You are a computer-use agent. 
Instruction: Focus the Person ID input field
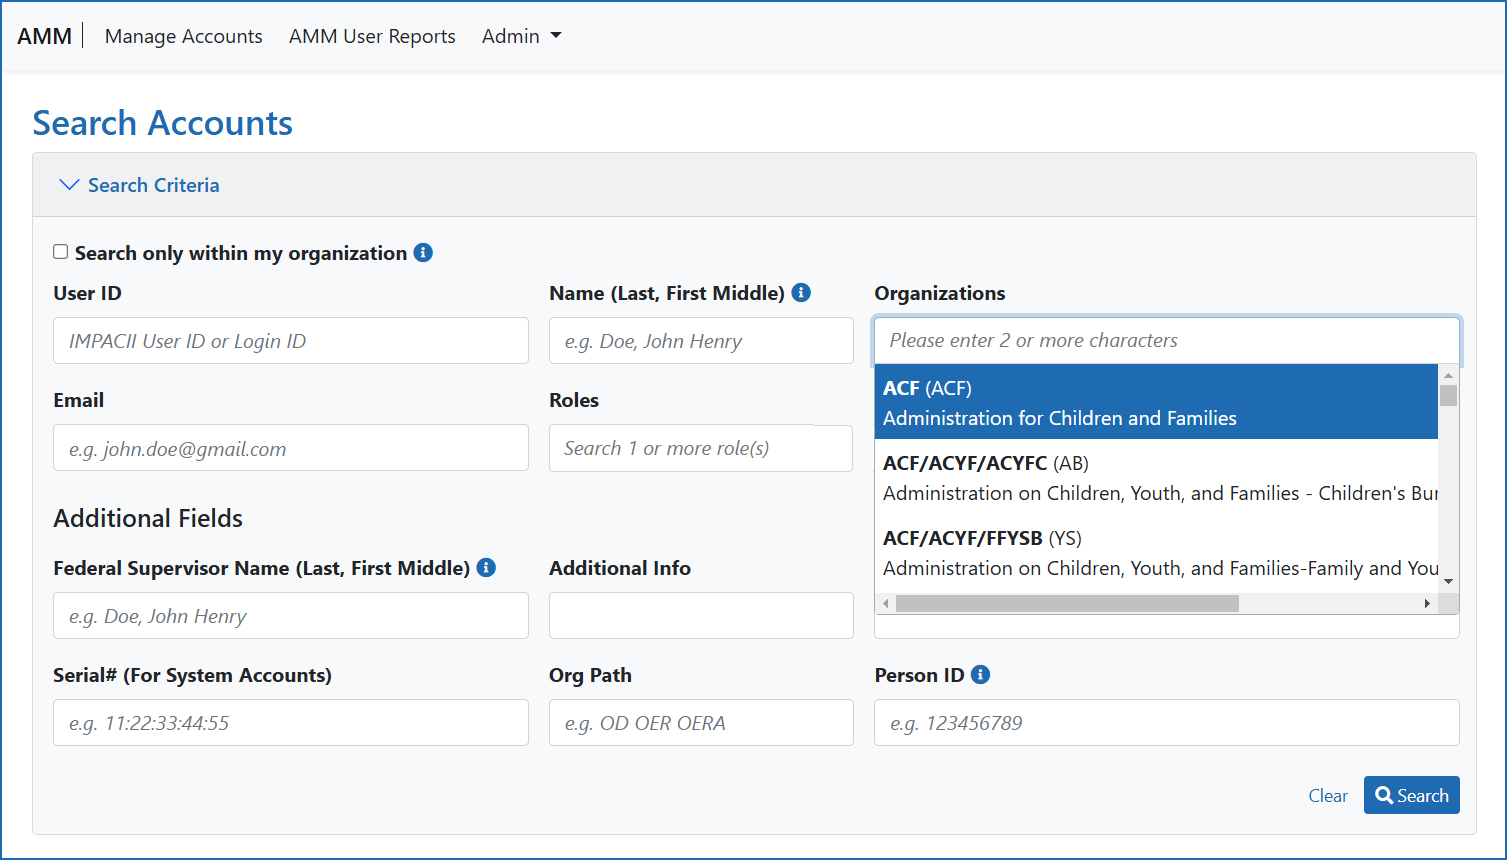point(1167,723)
